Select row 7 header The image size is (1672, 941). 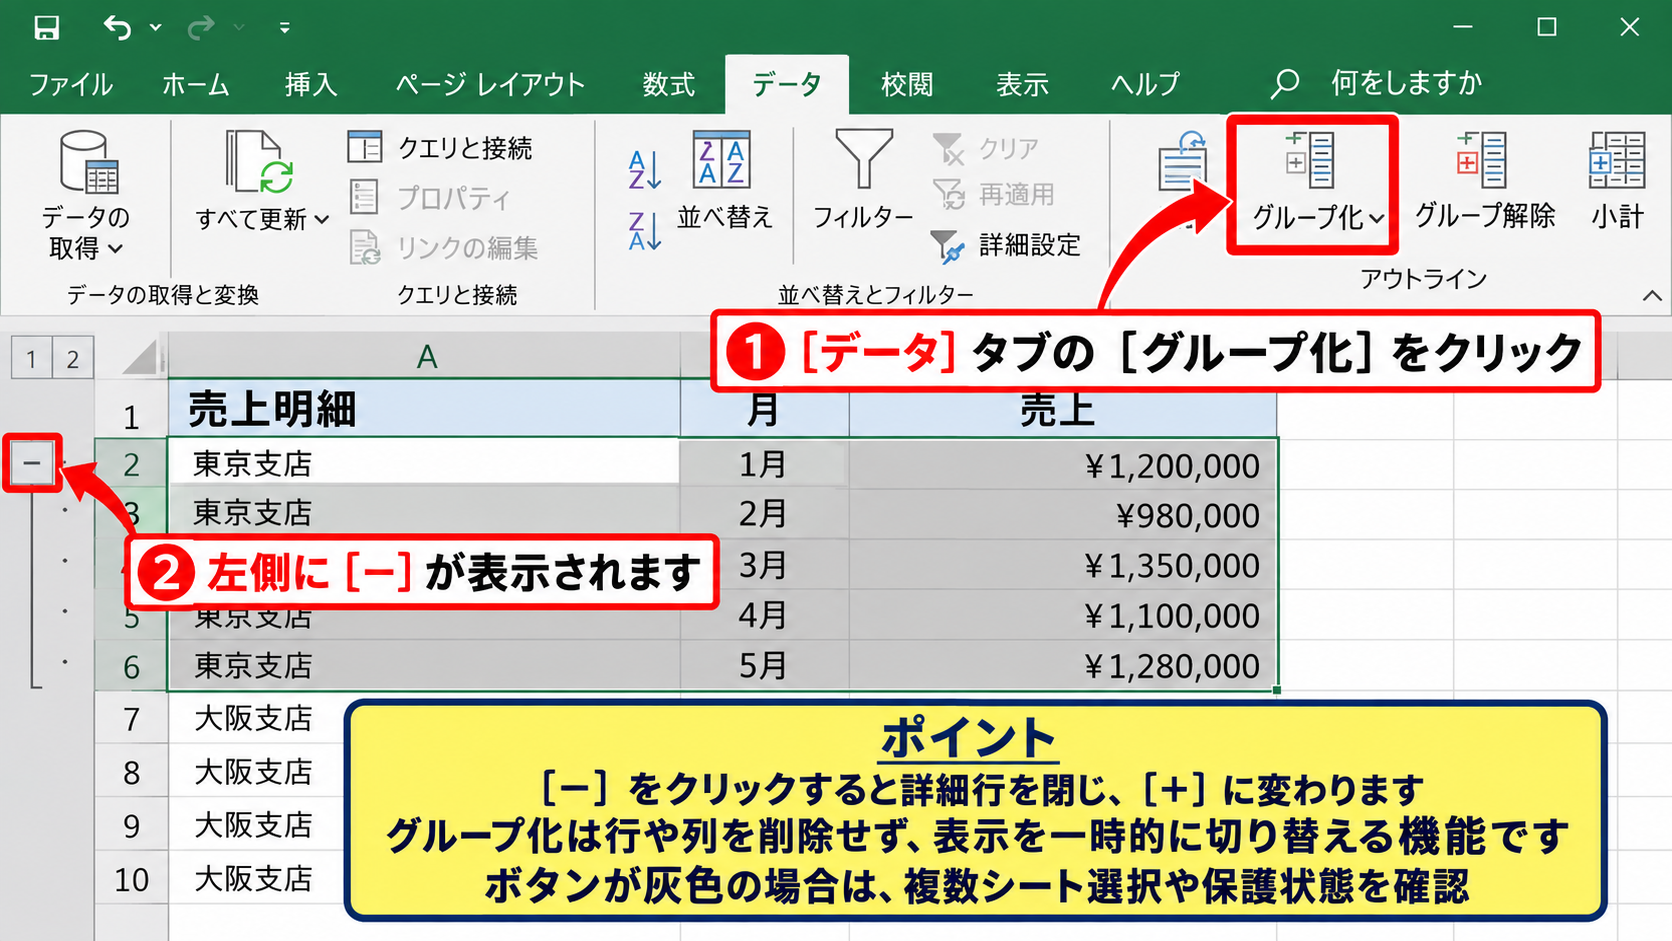point(131,719)
